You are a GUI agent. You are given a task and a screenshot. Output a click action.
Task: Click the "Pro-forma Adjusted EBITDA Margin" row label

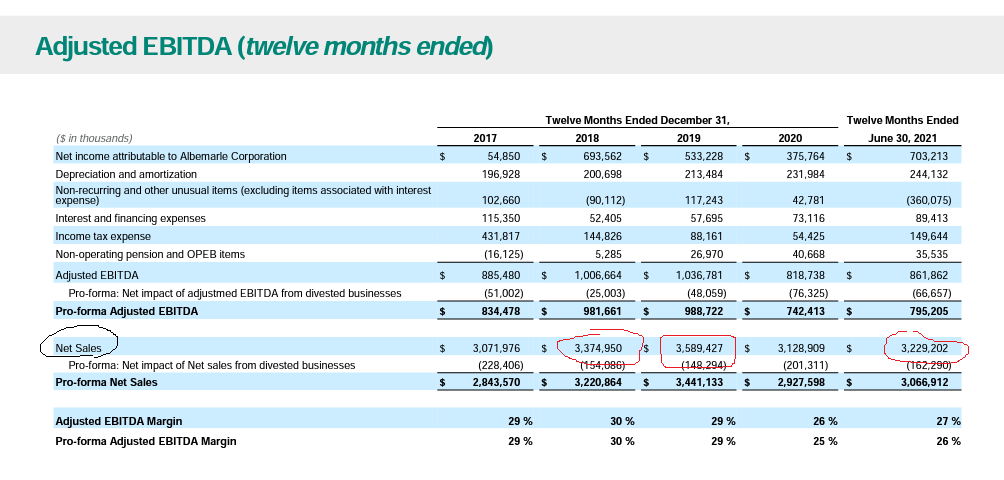click(146, 441)
